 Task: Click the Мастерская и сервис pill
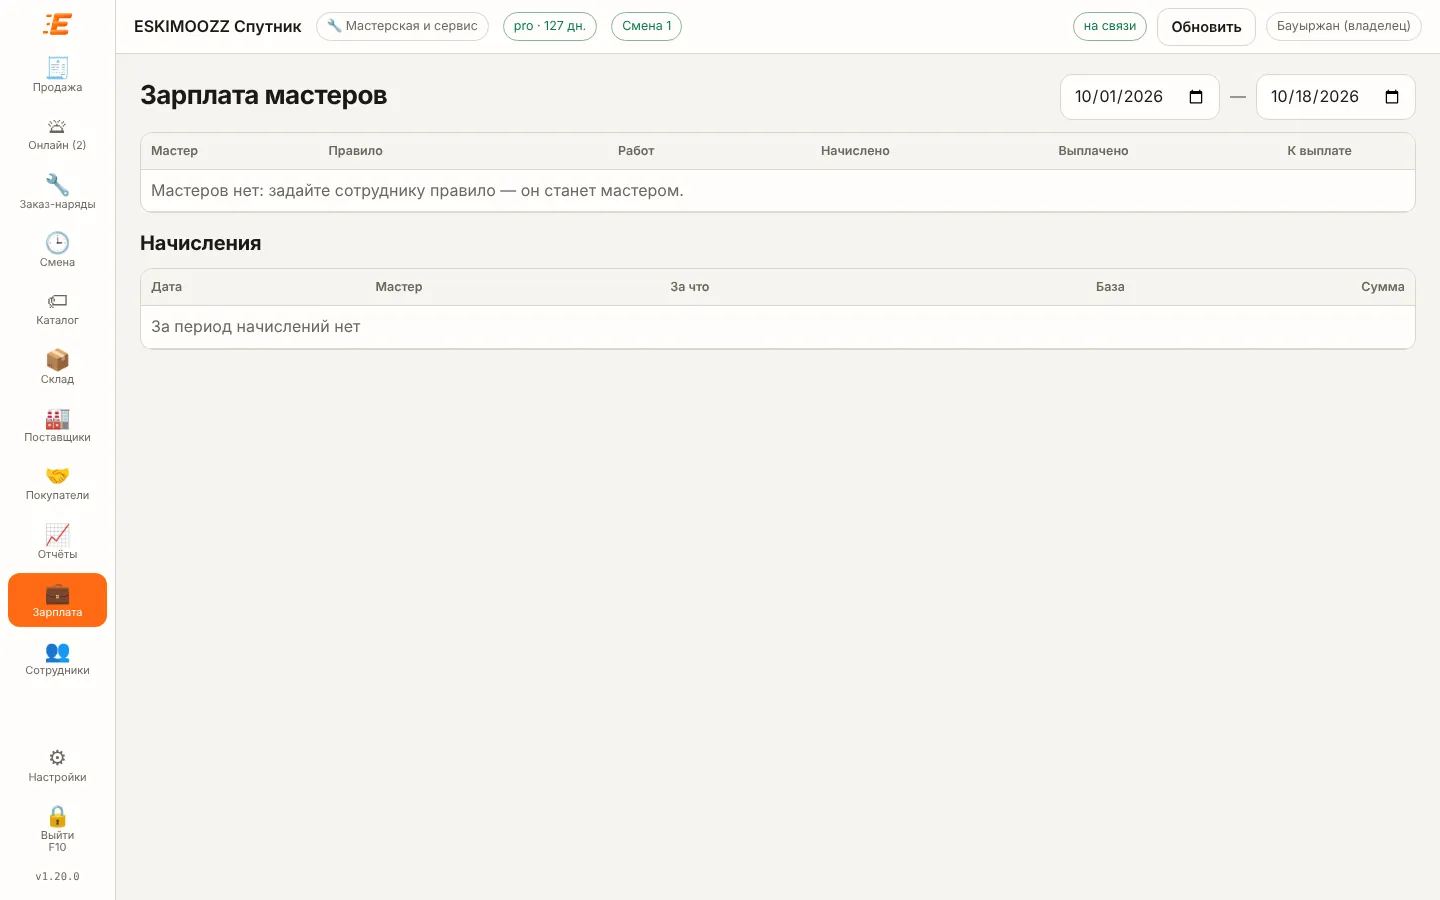point(402,26)
